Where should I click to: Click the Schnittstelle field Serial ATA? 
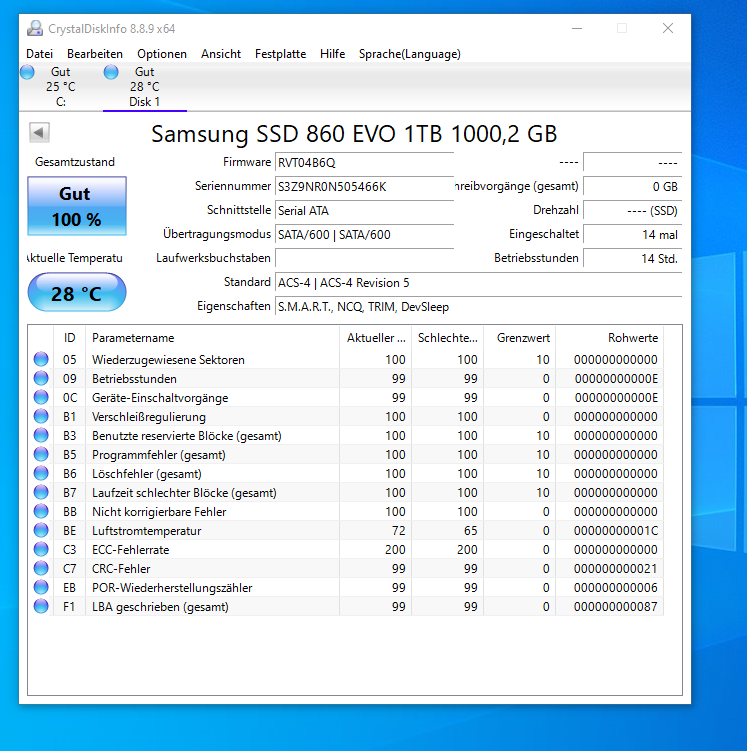pos(364,211)
